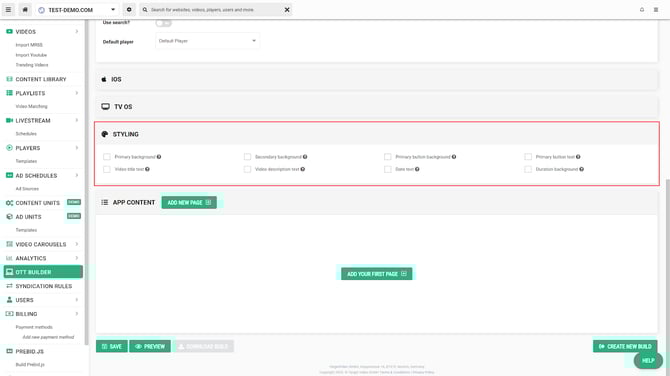670x376 pixels.
Task: Check the Video title text checkbox
Action: pyautogui.click(x=107, y=169)
